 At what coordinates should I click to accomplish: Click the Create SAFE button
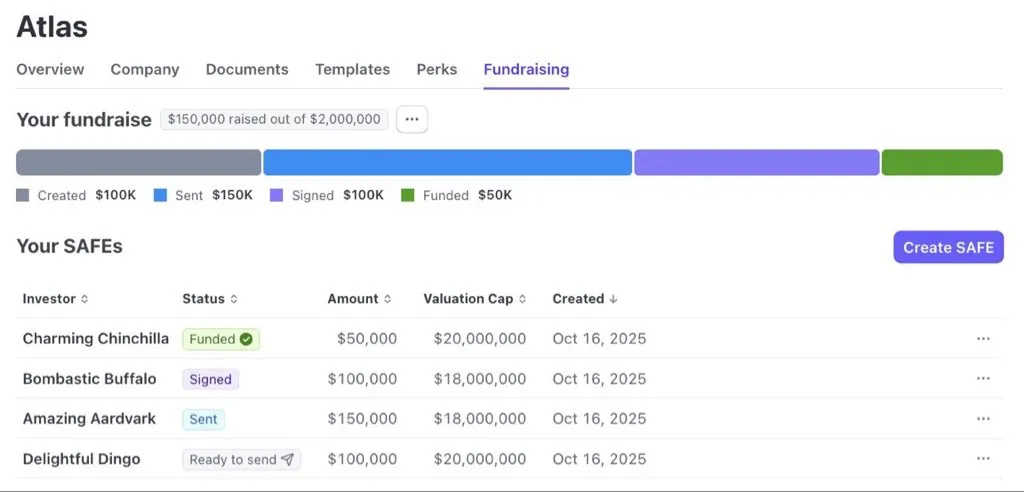pos(948,247)
